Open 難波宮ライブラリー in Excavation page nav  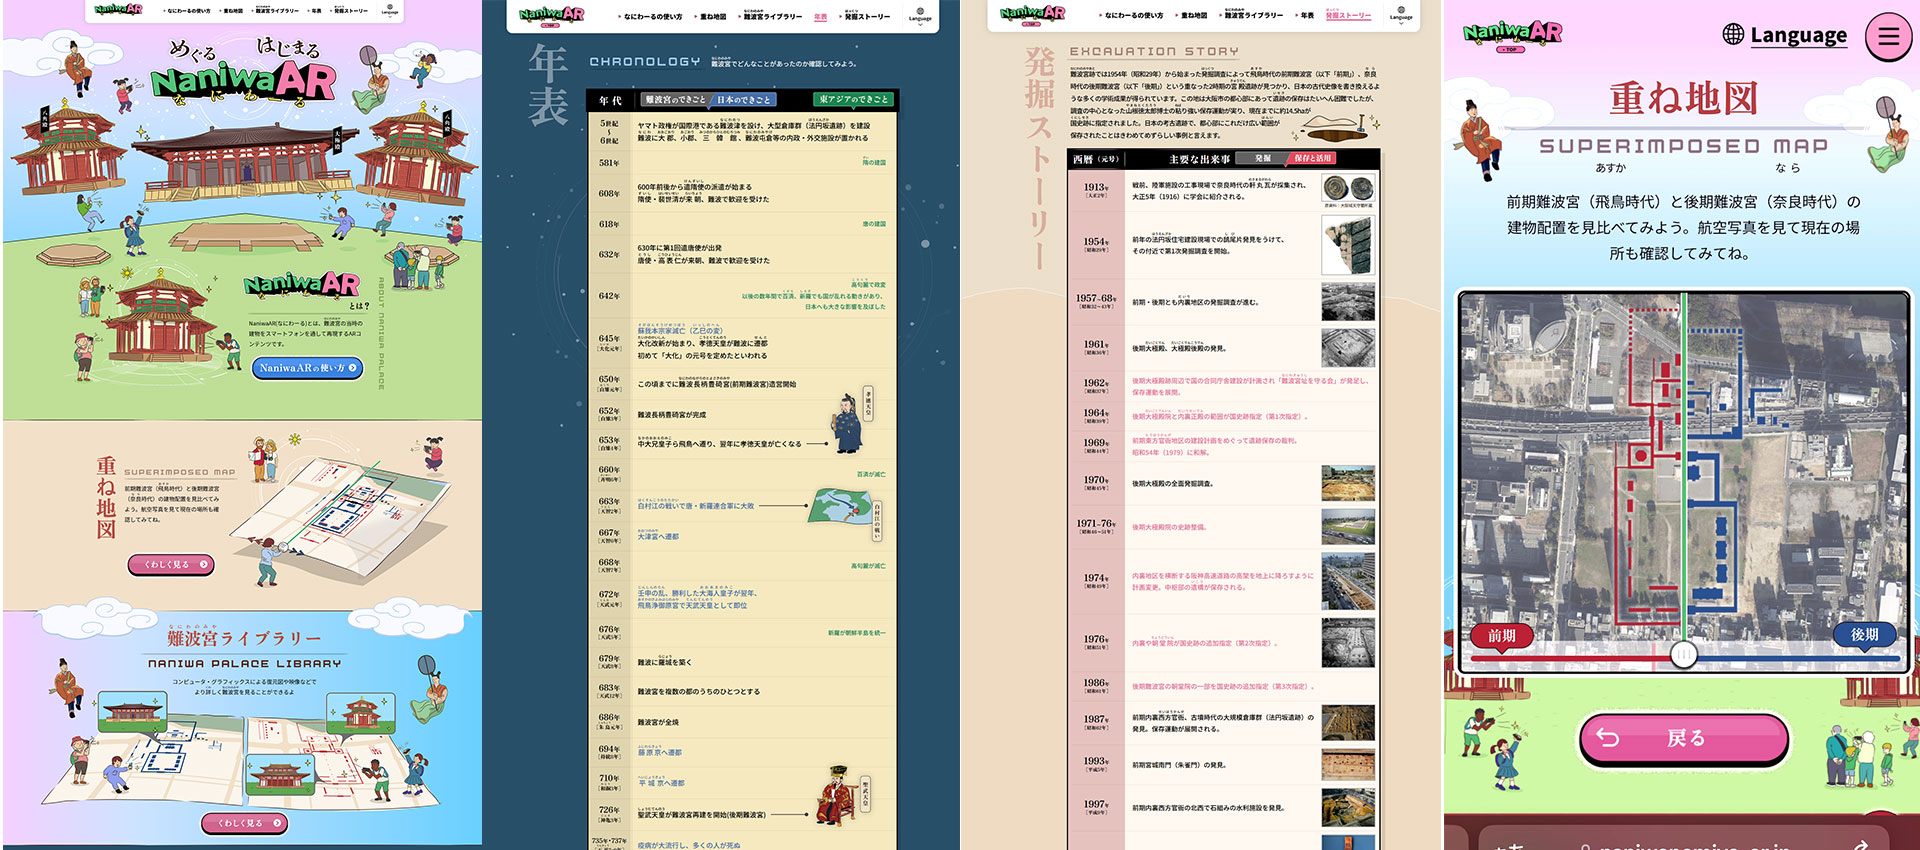click(x=1252, y=16)
